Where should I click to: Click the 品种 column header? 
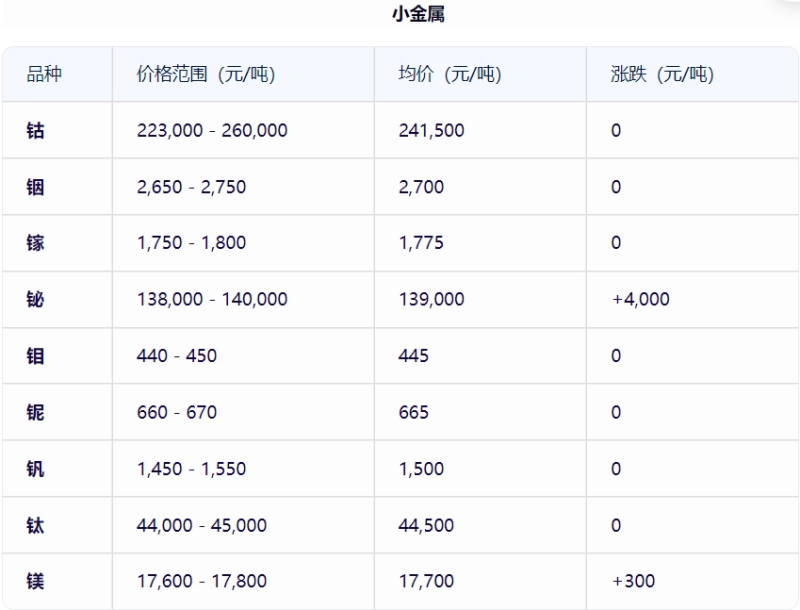tap(44, 74)
